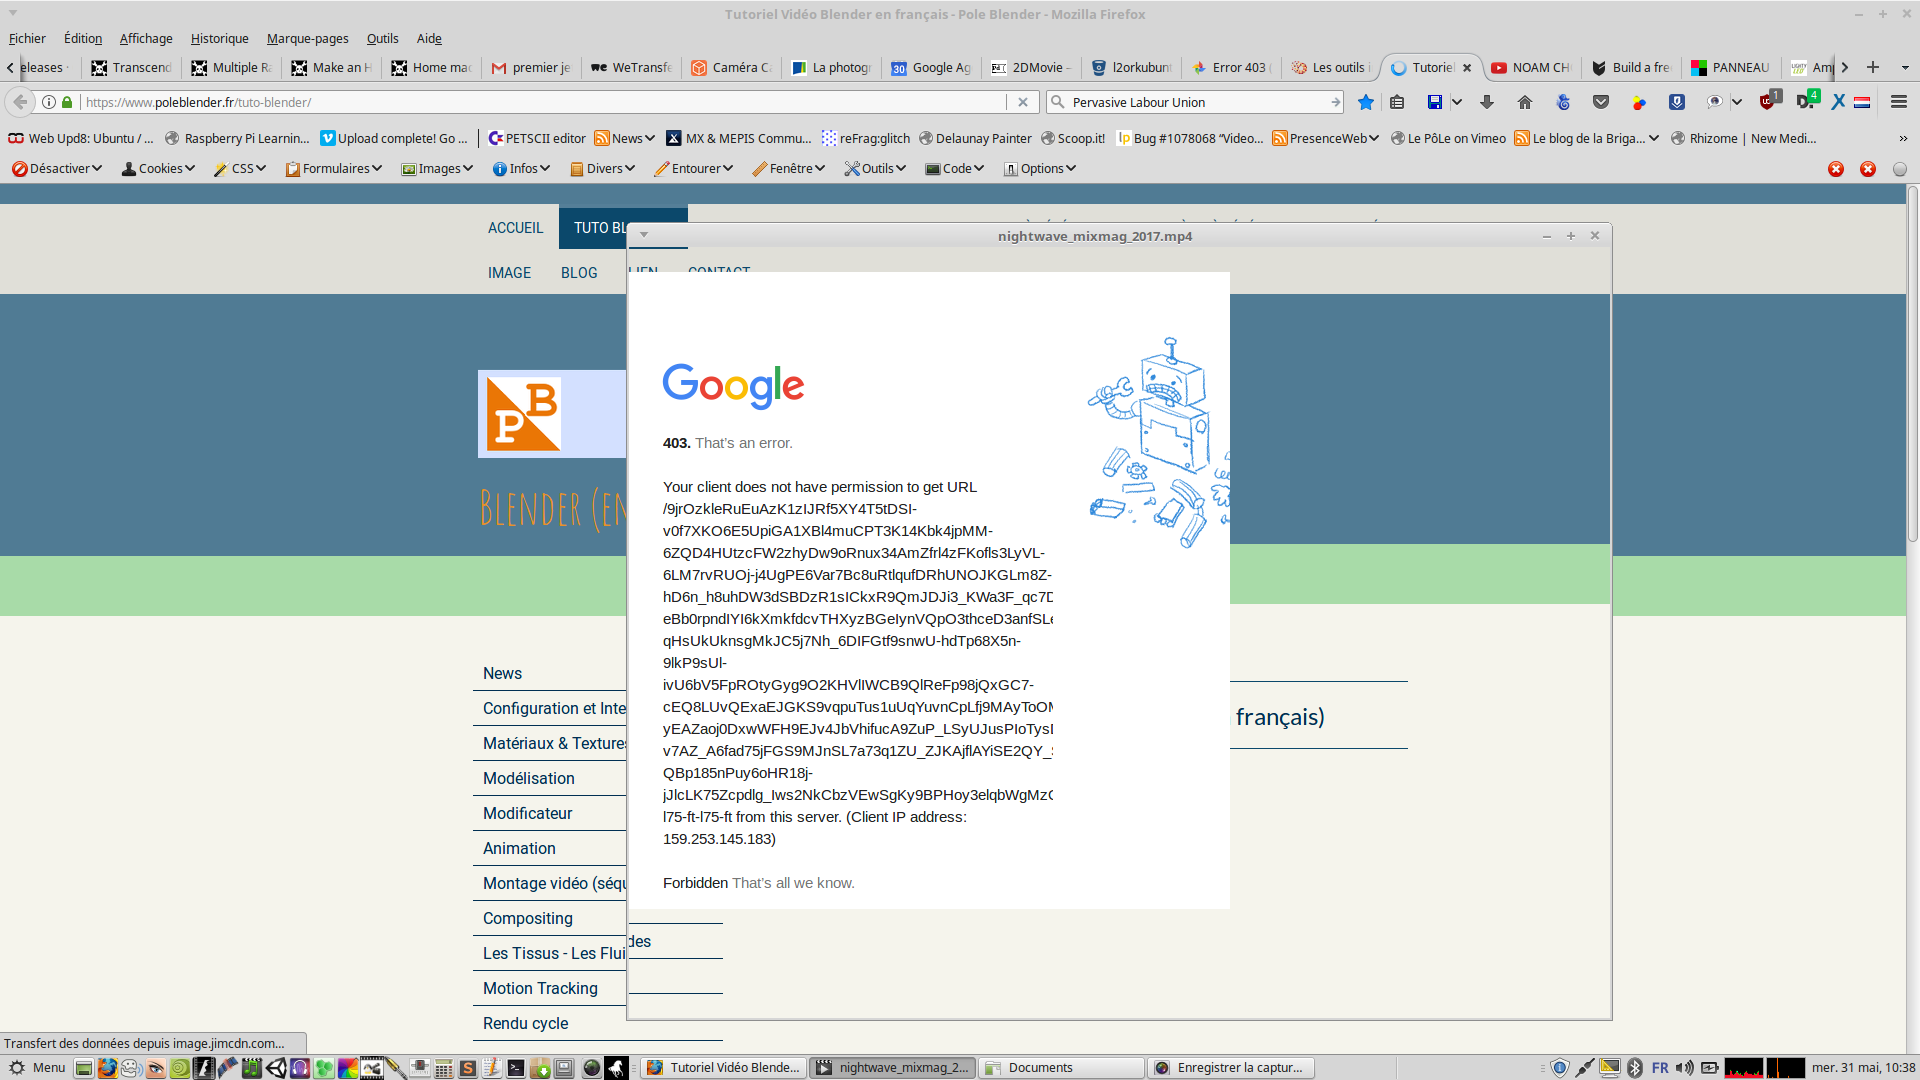
Task: Toggle the Désactiver web developer option
Action: point(57,168)
